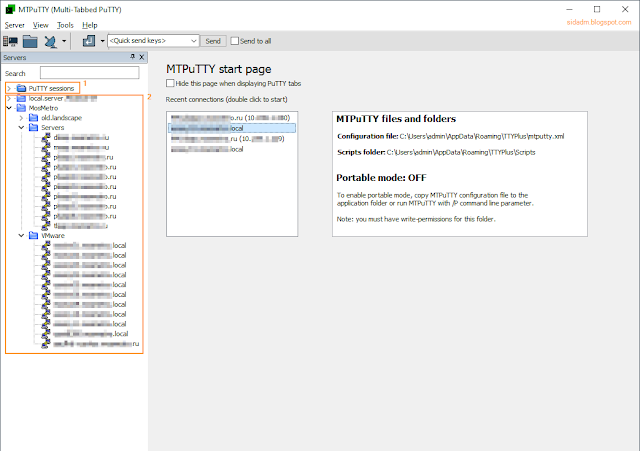Screen dimensions: 640x451
Task: Click the satellite dish connect icon
Action: 51,41
